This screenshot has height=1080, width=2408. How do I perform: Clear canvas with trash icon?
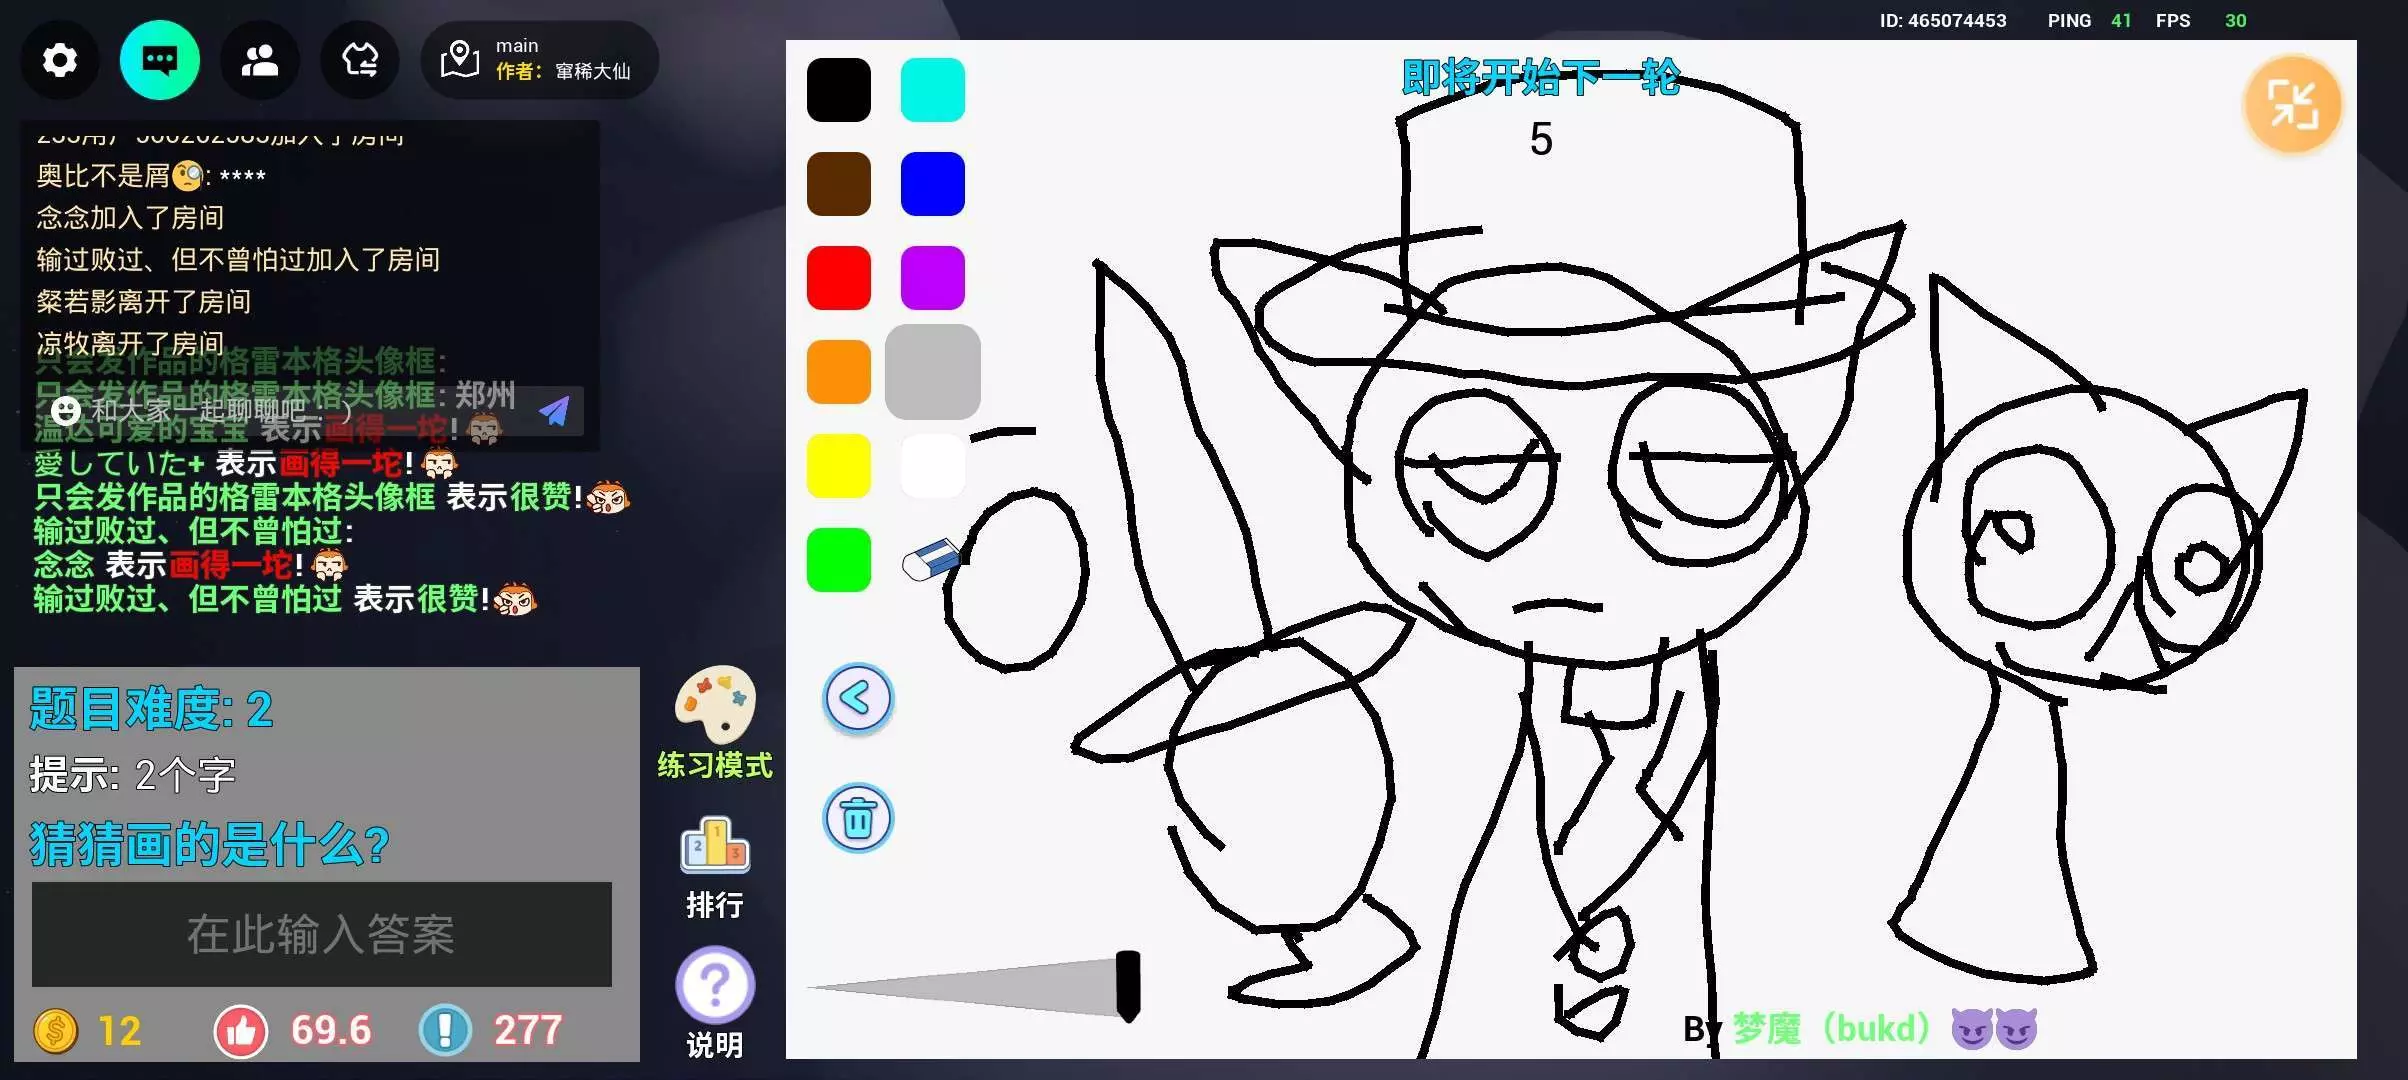858,819
